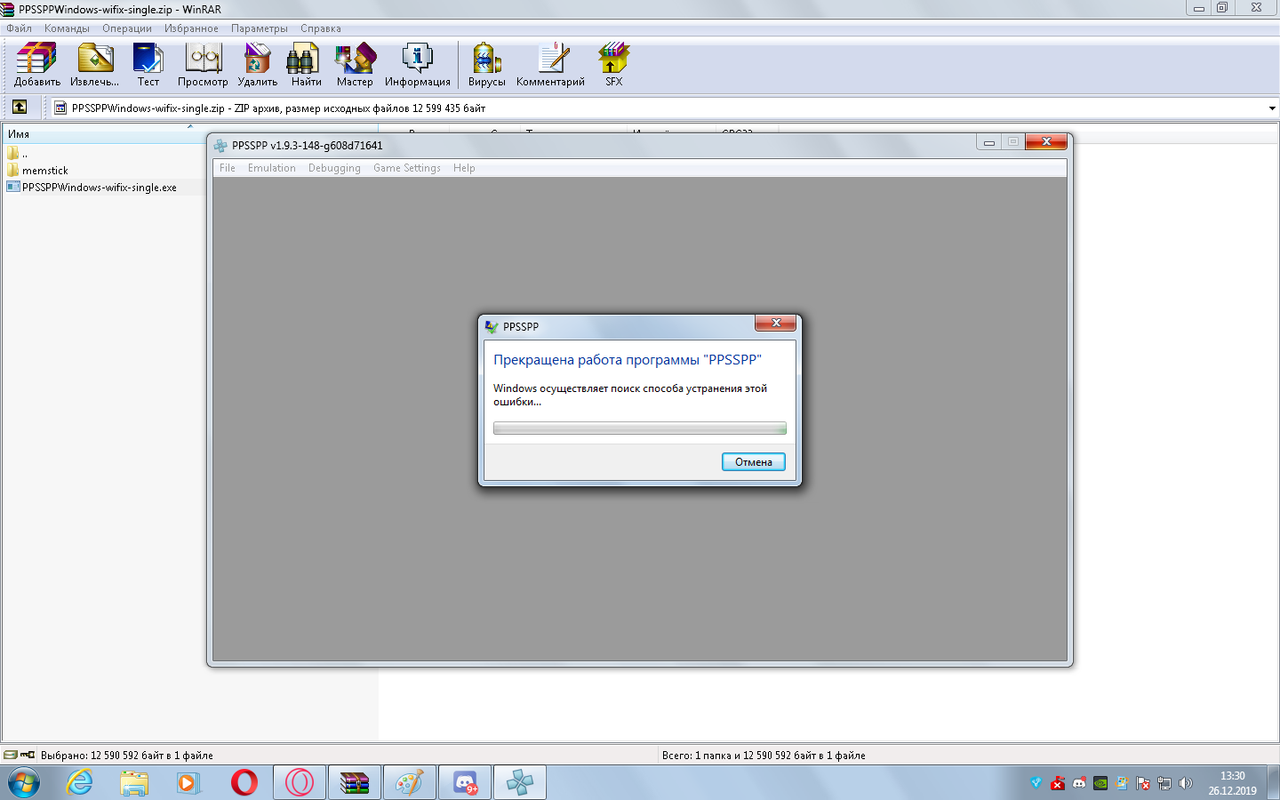
Task: Click the SFX archive toolbar icon
Action: (613, 65)
